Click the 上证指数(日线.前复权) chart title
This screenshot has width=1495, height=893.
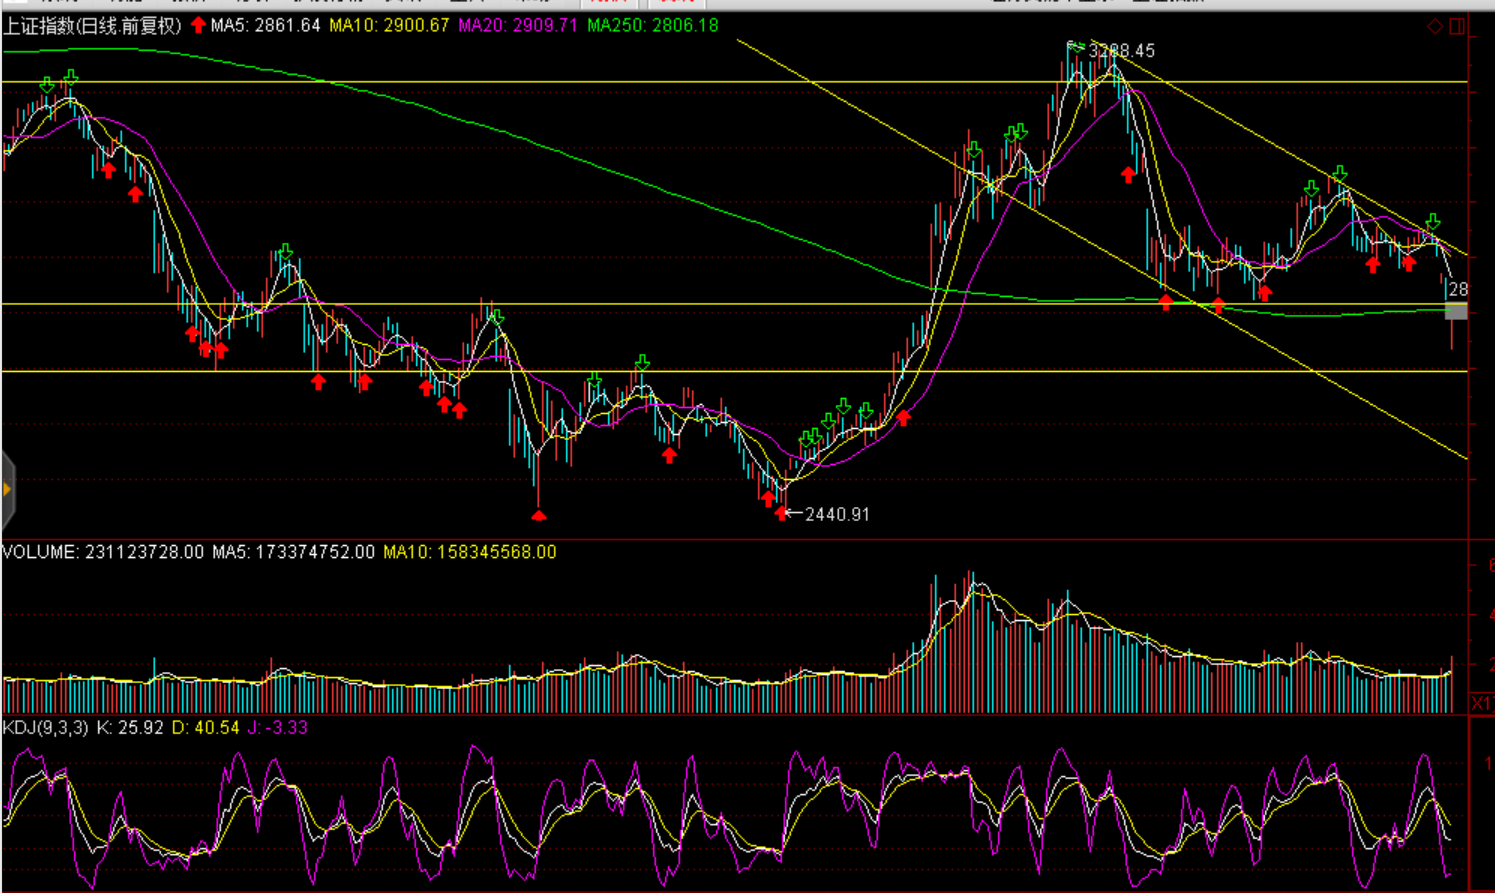(x=92, y=26)
